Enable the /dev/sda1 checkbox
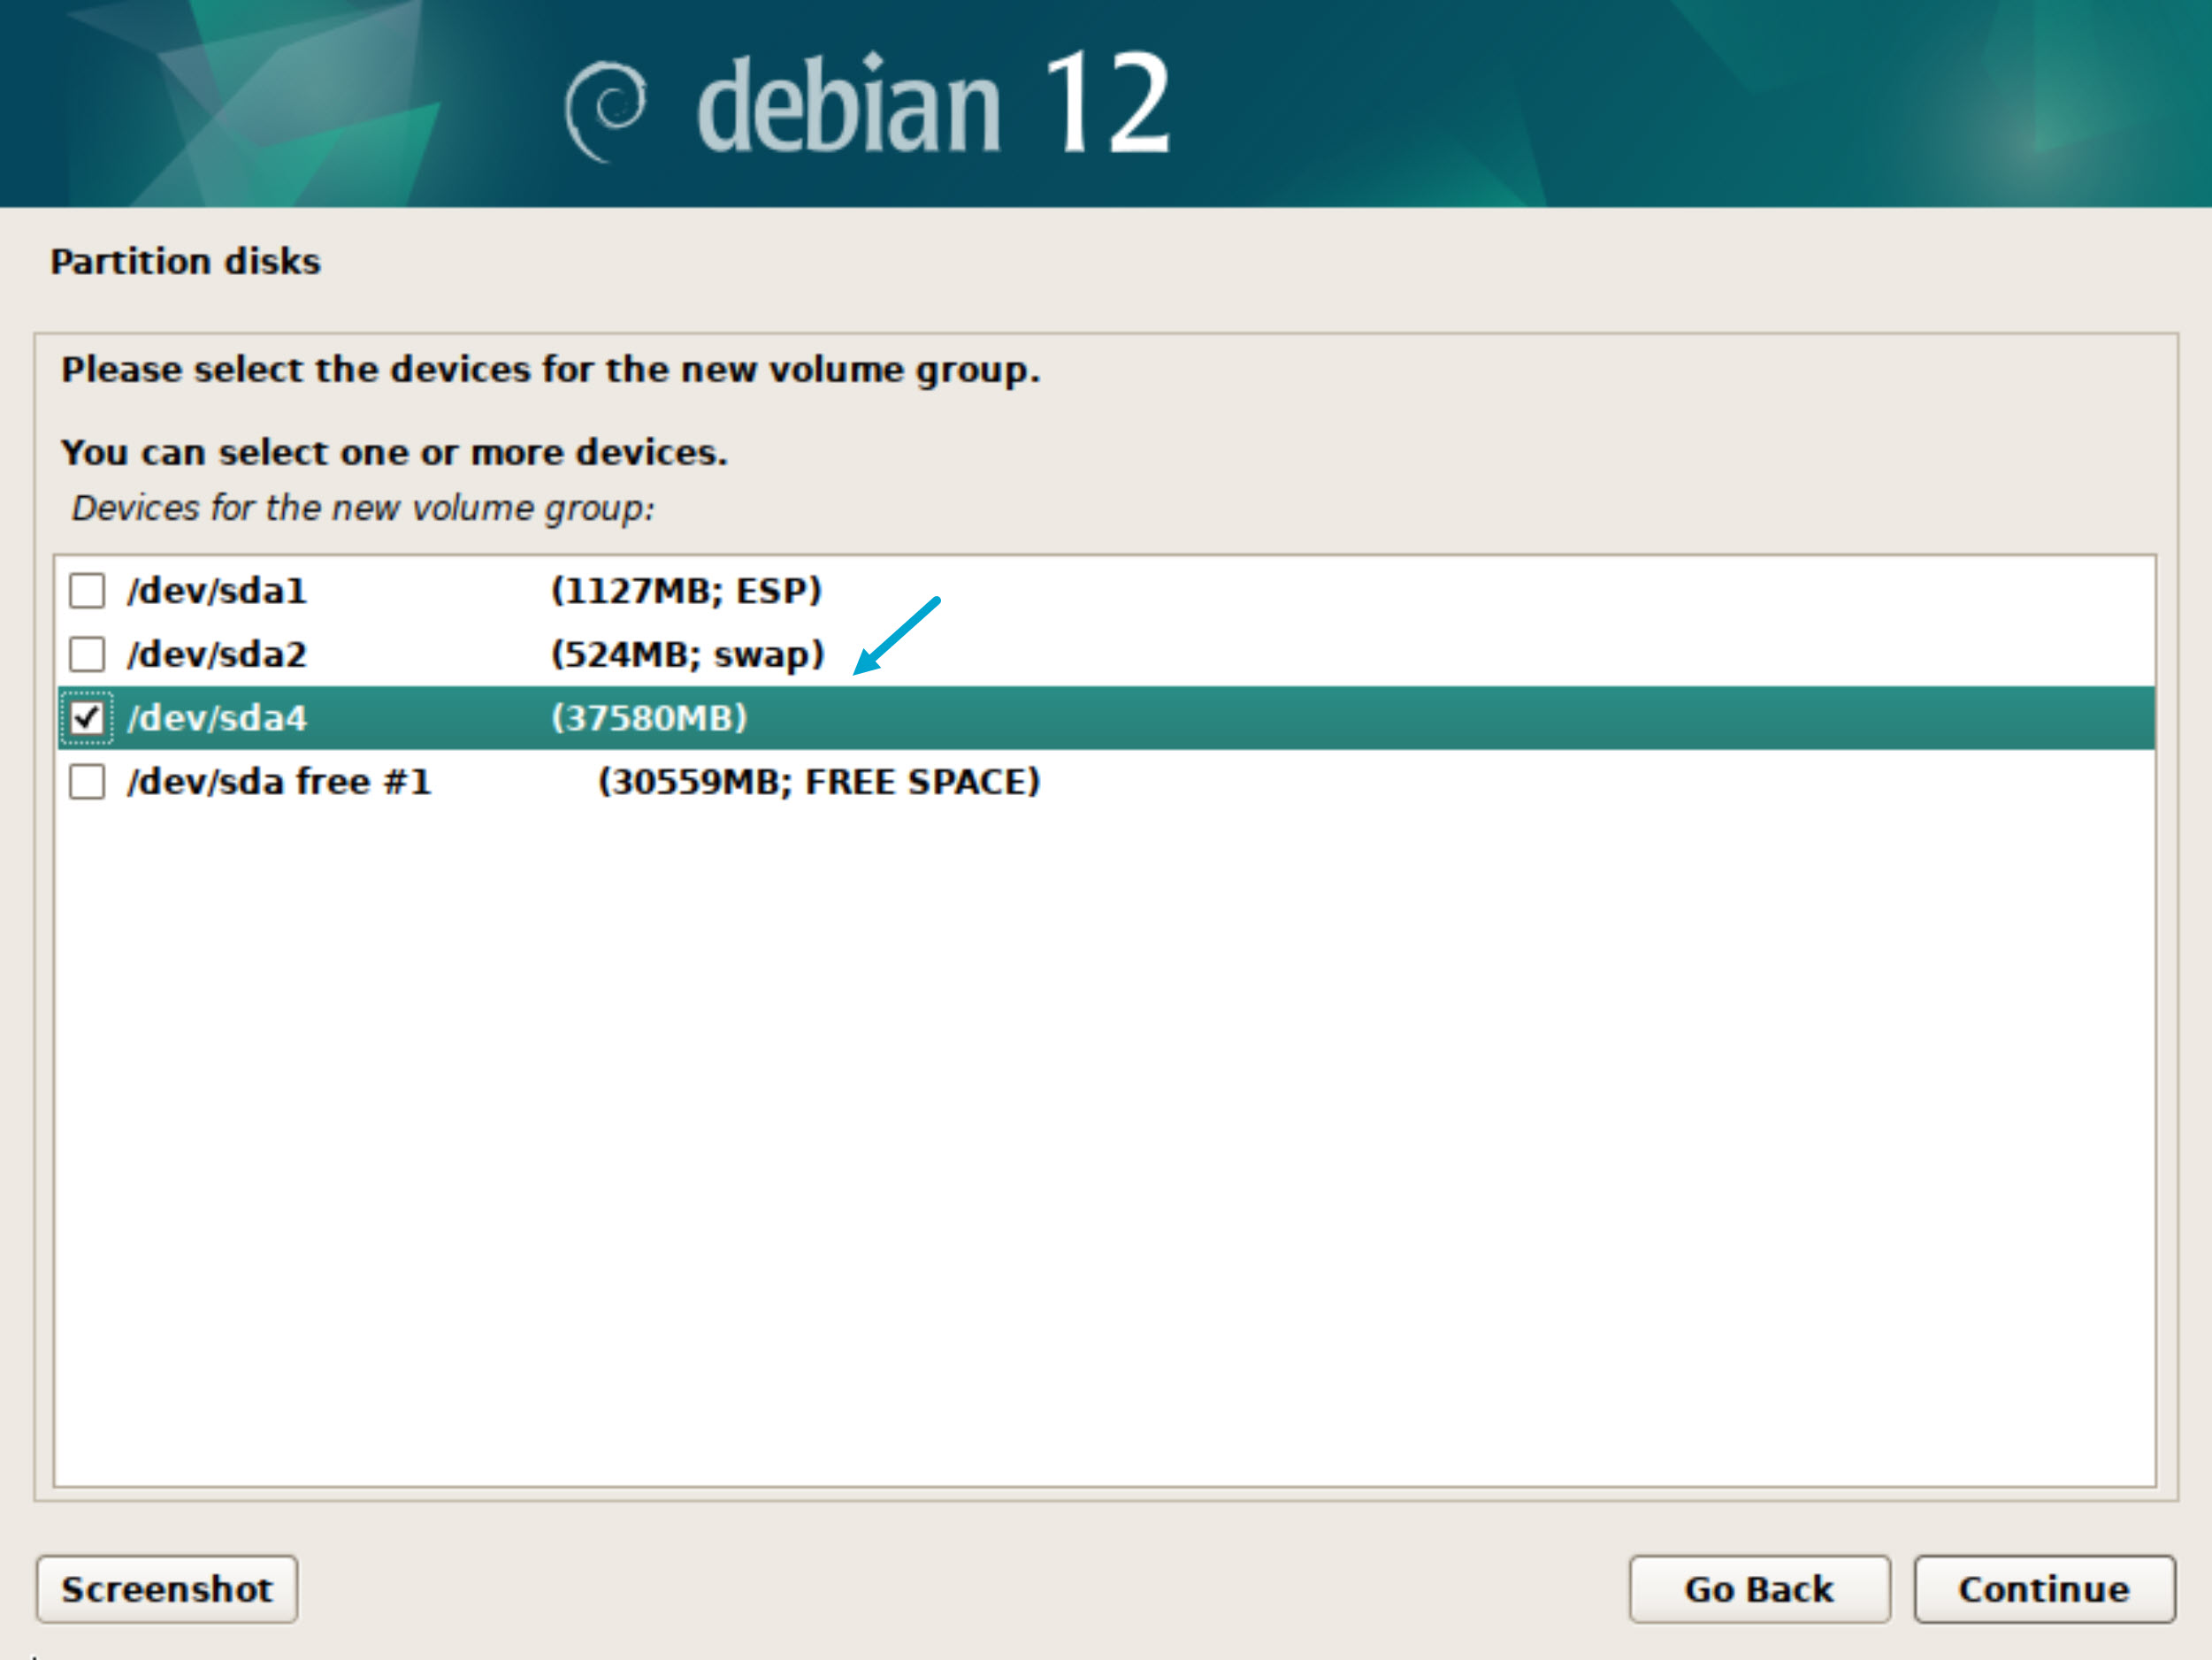 click(x=87, y=590)
